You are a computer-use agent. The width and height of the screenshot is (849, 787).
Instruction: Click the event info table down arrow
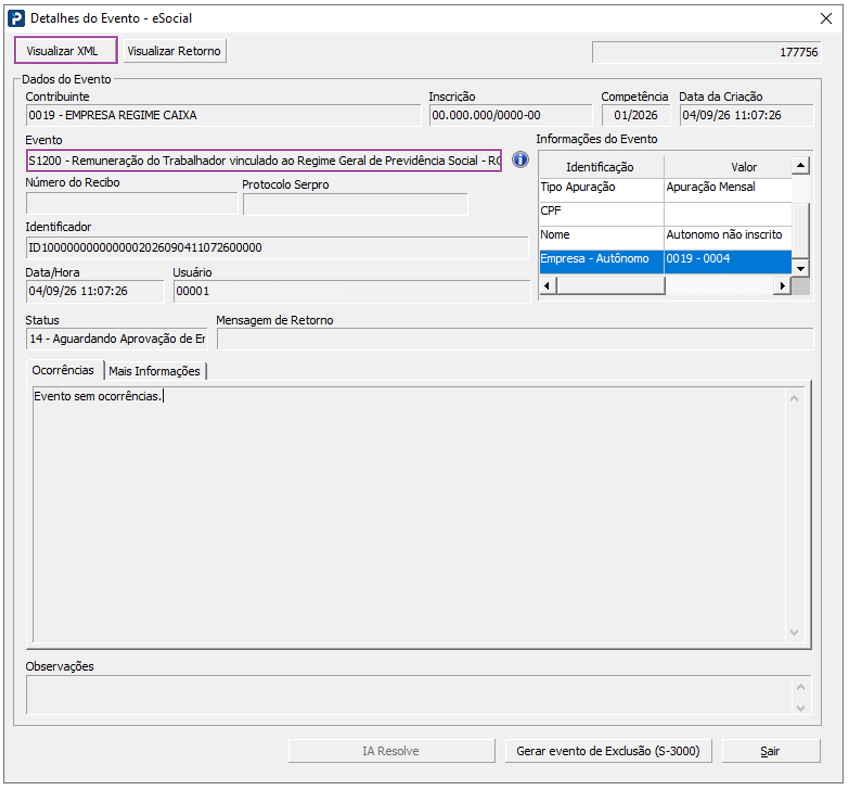pyautogui.click(x=800, y=269)
